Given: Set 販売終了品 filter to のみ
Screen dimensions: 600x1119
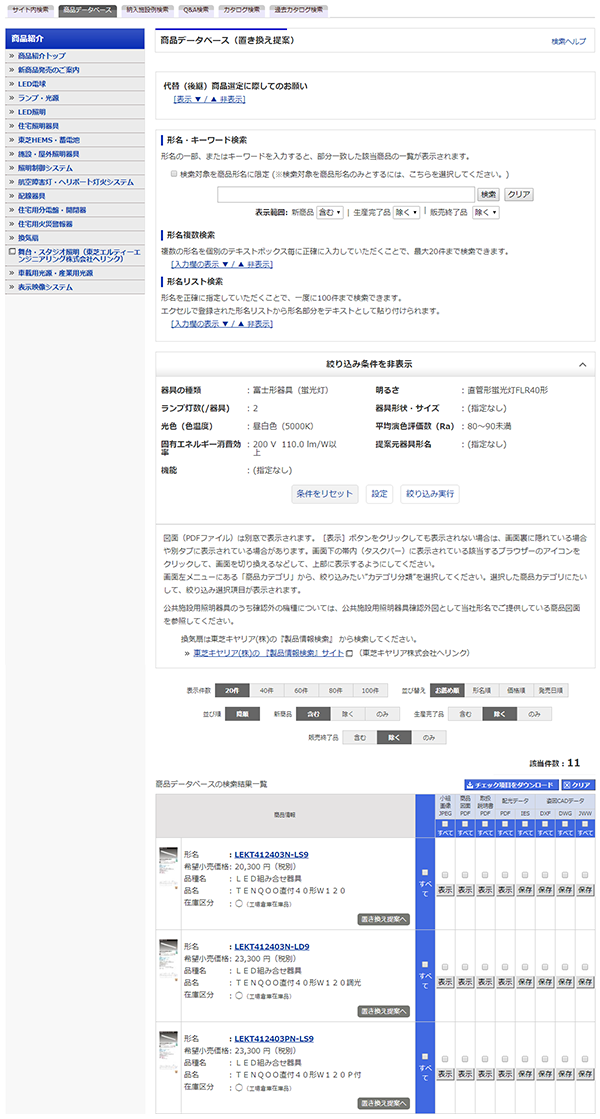Looking at the screenshot, I should tap(429, 738).
